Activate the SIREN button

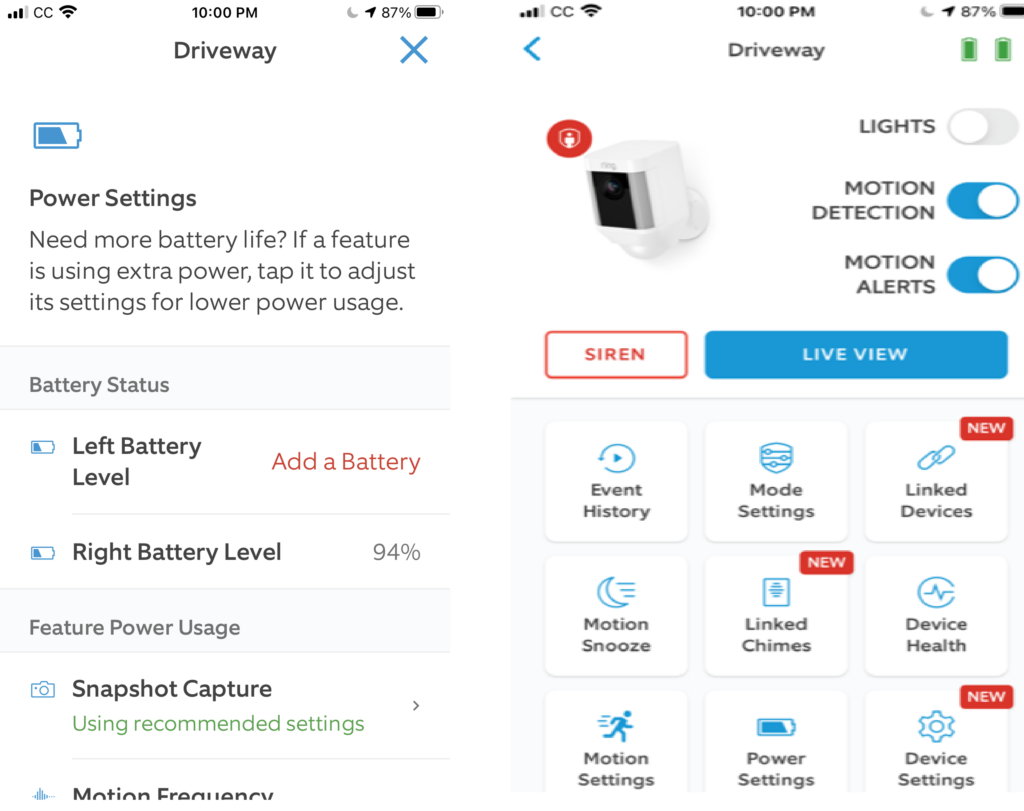click(x=616, y=354)
